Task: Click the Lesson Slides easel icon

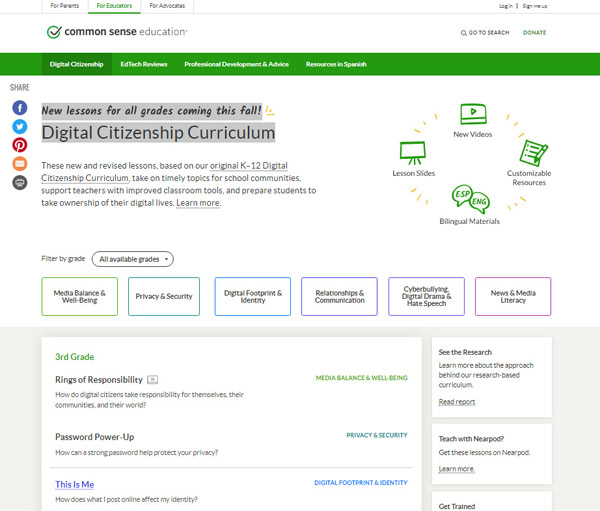Action: [412, 153]
